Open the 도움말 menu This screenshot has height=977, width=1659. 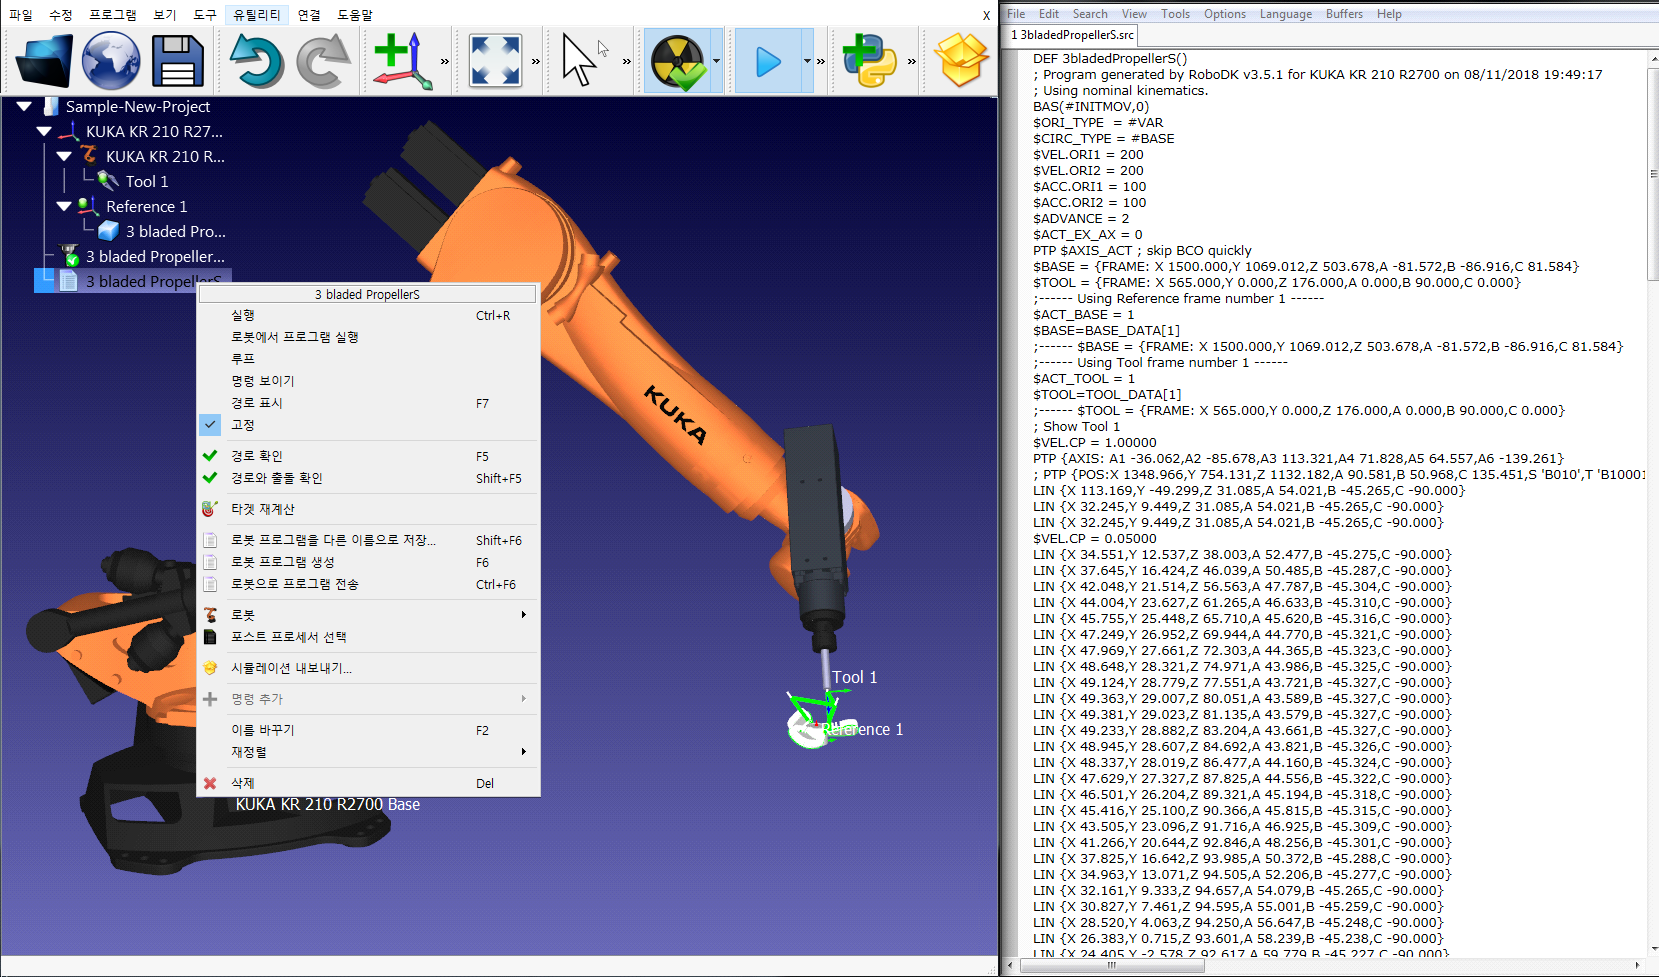[355, 15]
